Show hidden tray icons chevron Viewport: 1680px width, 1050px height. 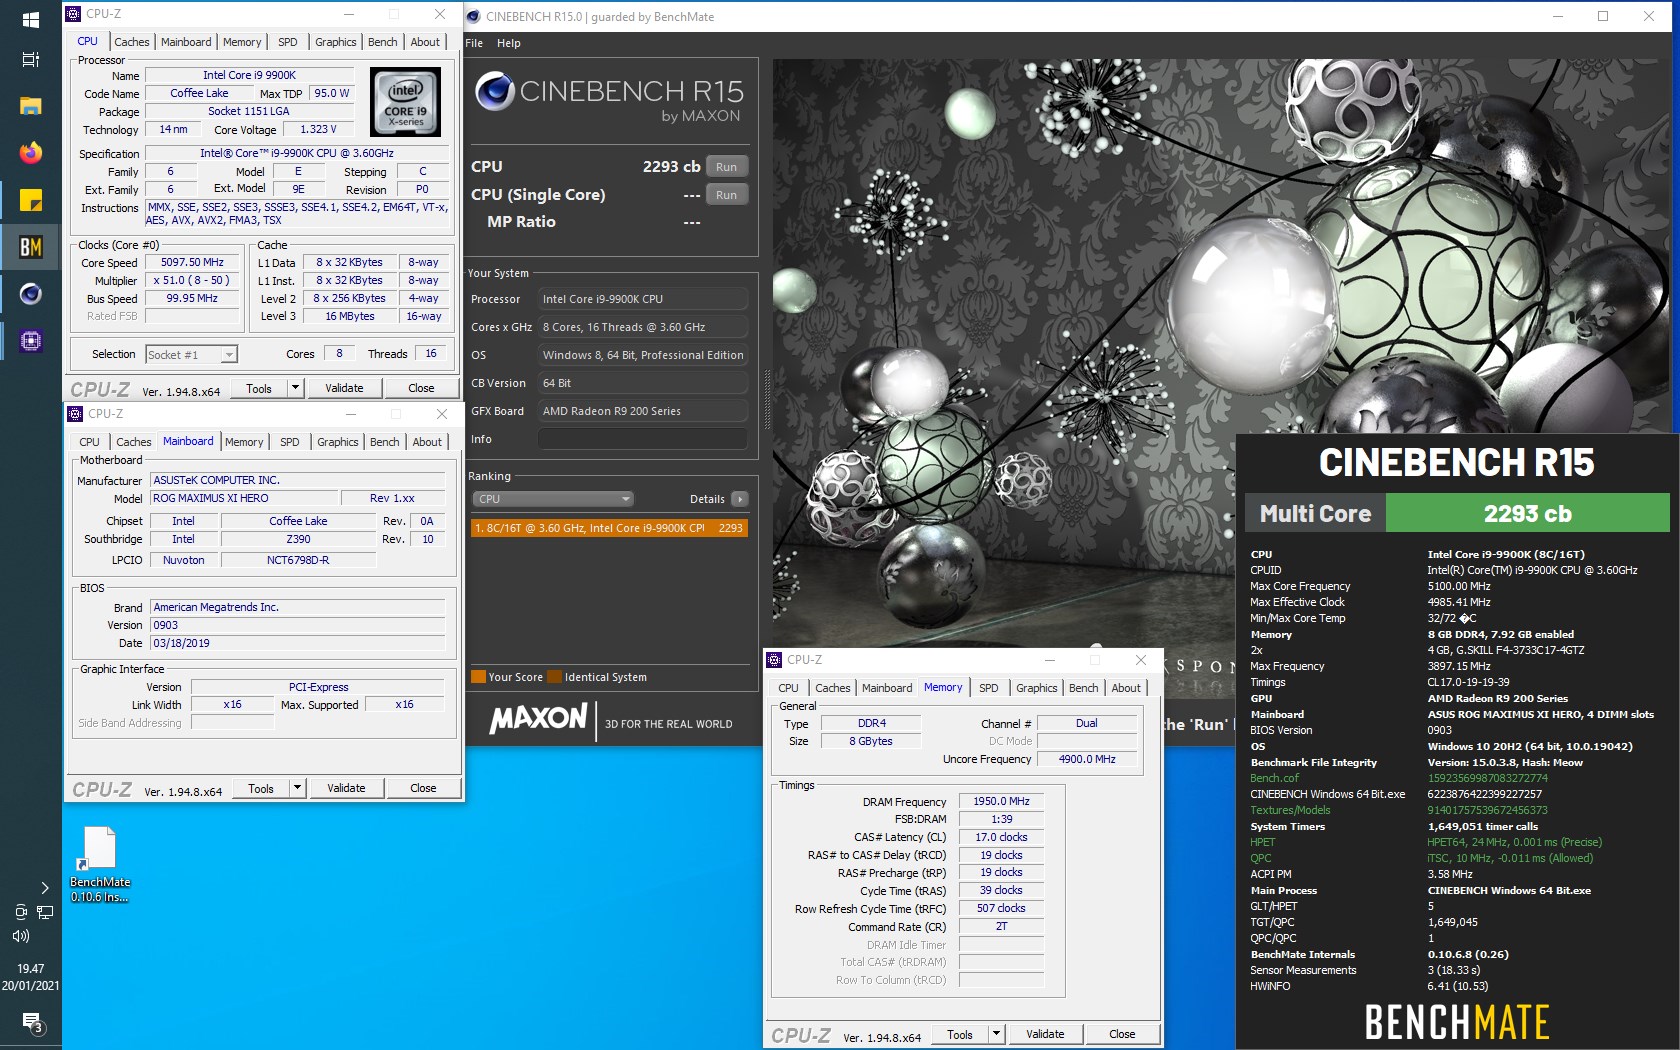point(44,887)
